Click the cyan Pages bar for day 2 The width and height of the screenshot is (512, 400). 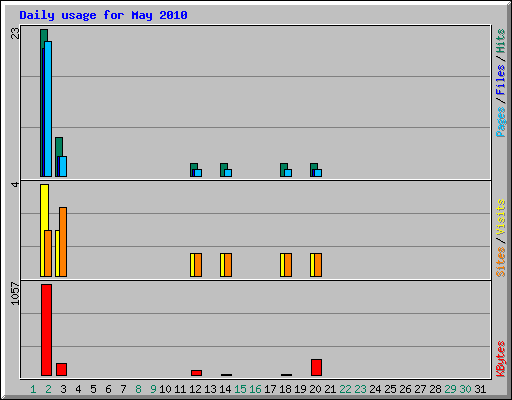tap(48, 109)
